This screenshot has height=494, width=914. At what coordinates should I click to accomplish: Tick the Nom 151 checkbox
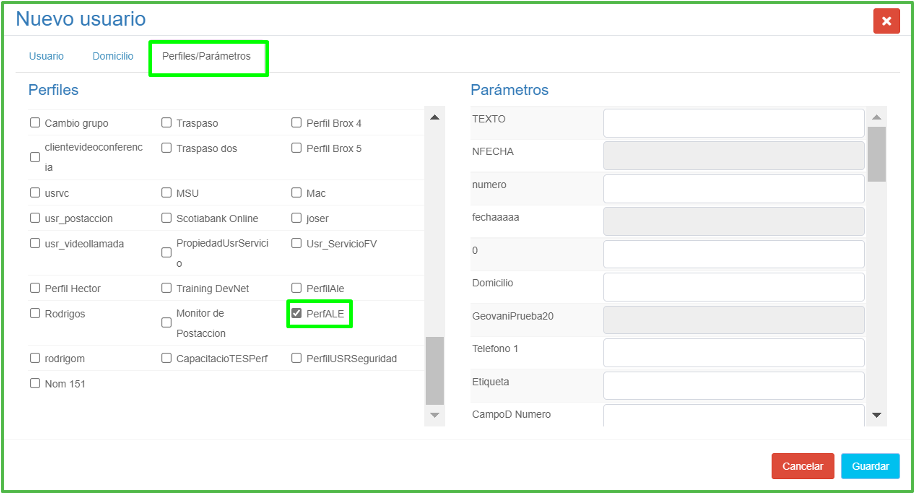[x=35, y=383]
